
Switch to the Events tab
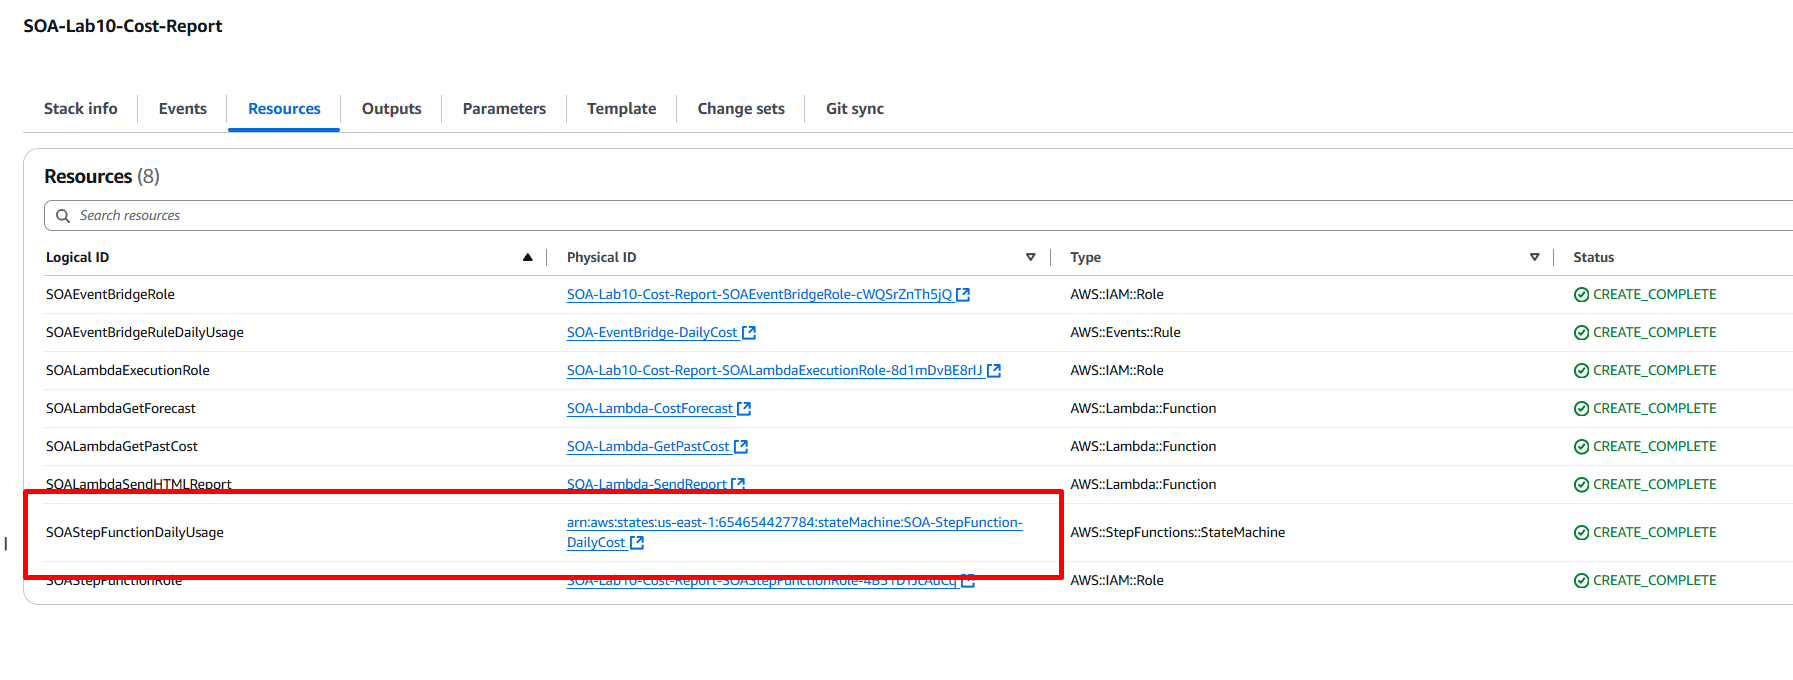(x=182, y=109)
